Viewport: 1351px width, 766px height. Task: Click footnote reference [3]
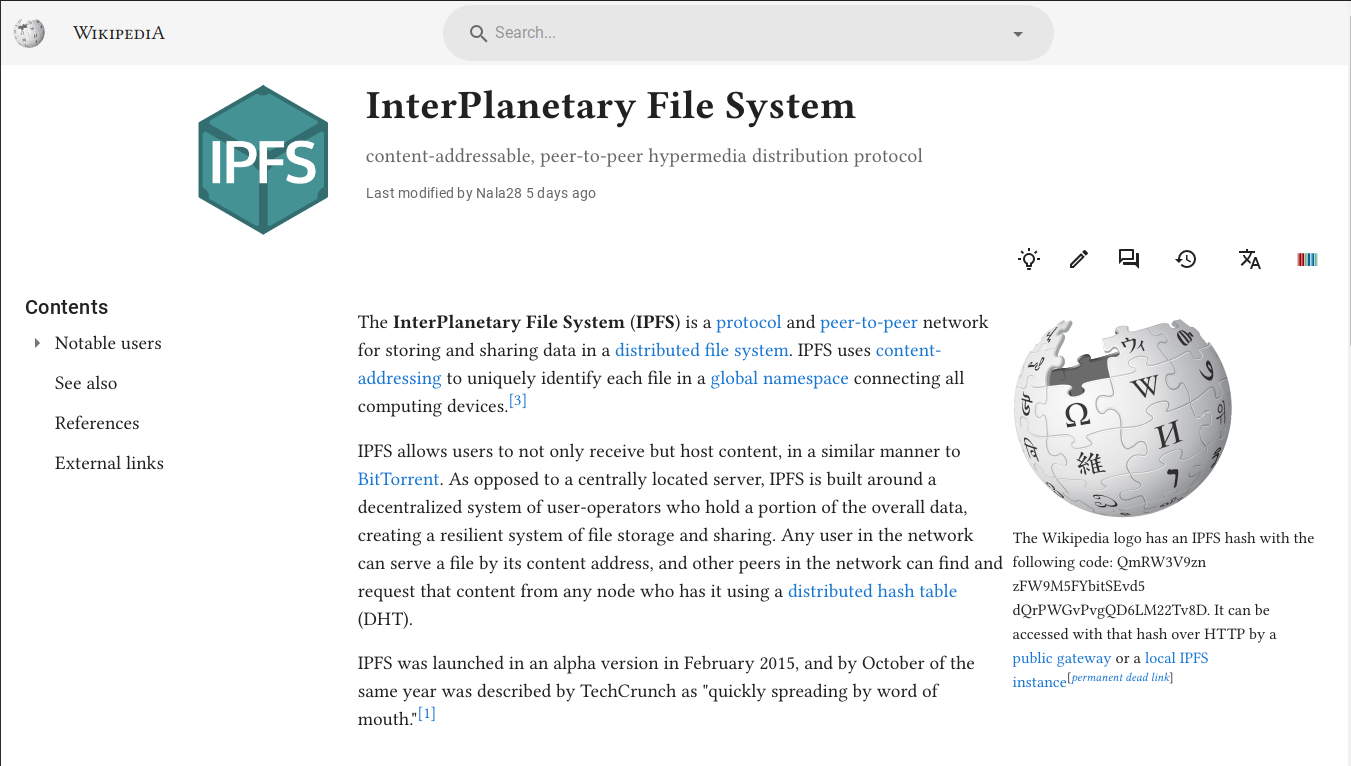tap(517, 401)
